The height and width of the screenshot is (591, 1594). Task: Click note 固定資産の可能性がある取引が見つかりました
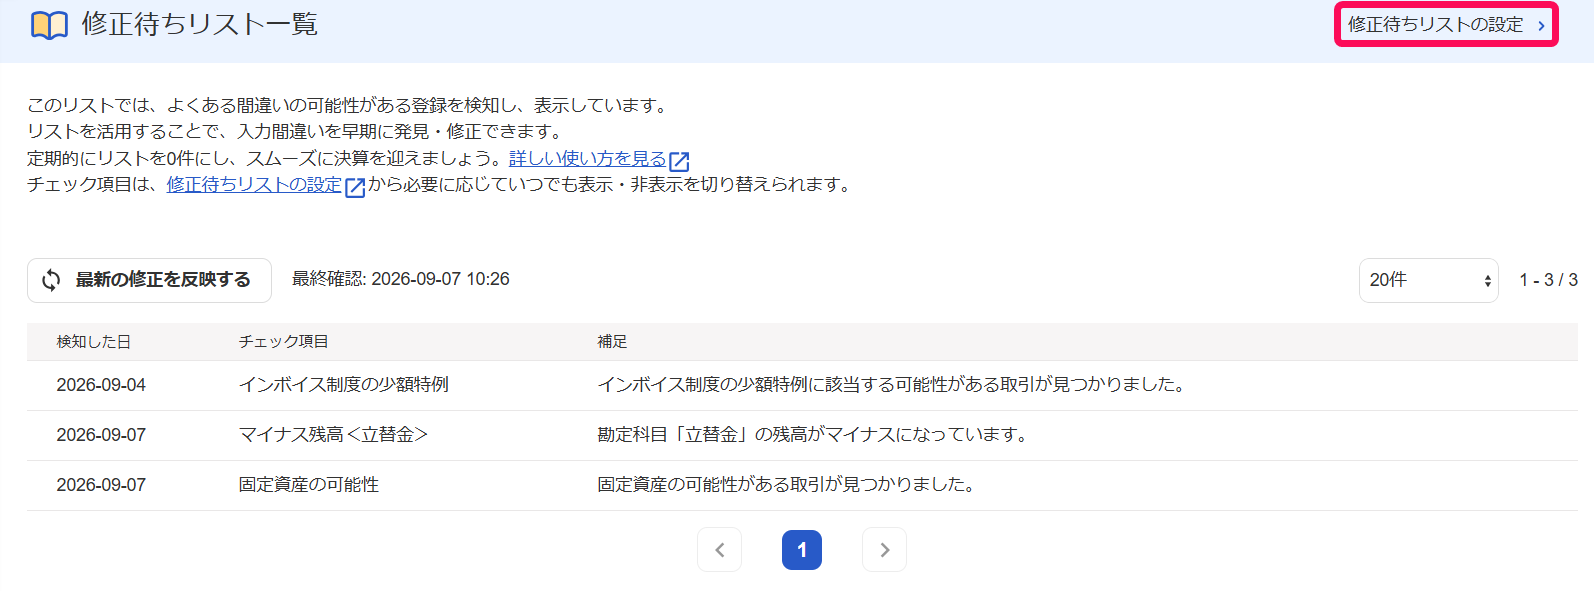tap(787, 485)
